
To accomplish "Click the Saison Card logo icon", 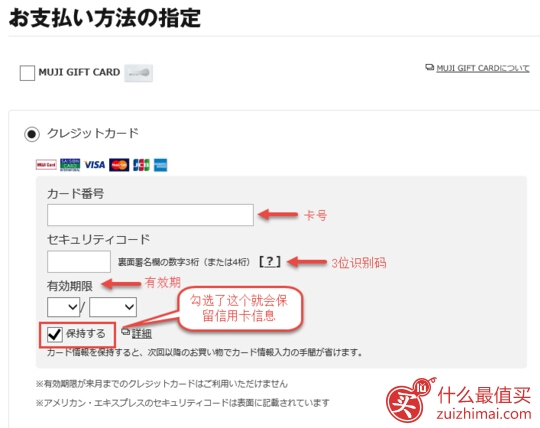I will click(x=70, y=165).
